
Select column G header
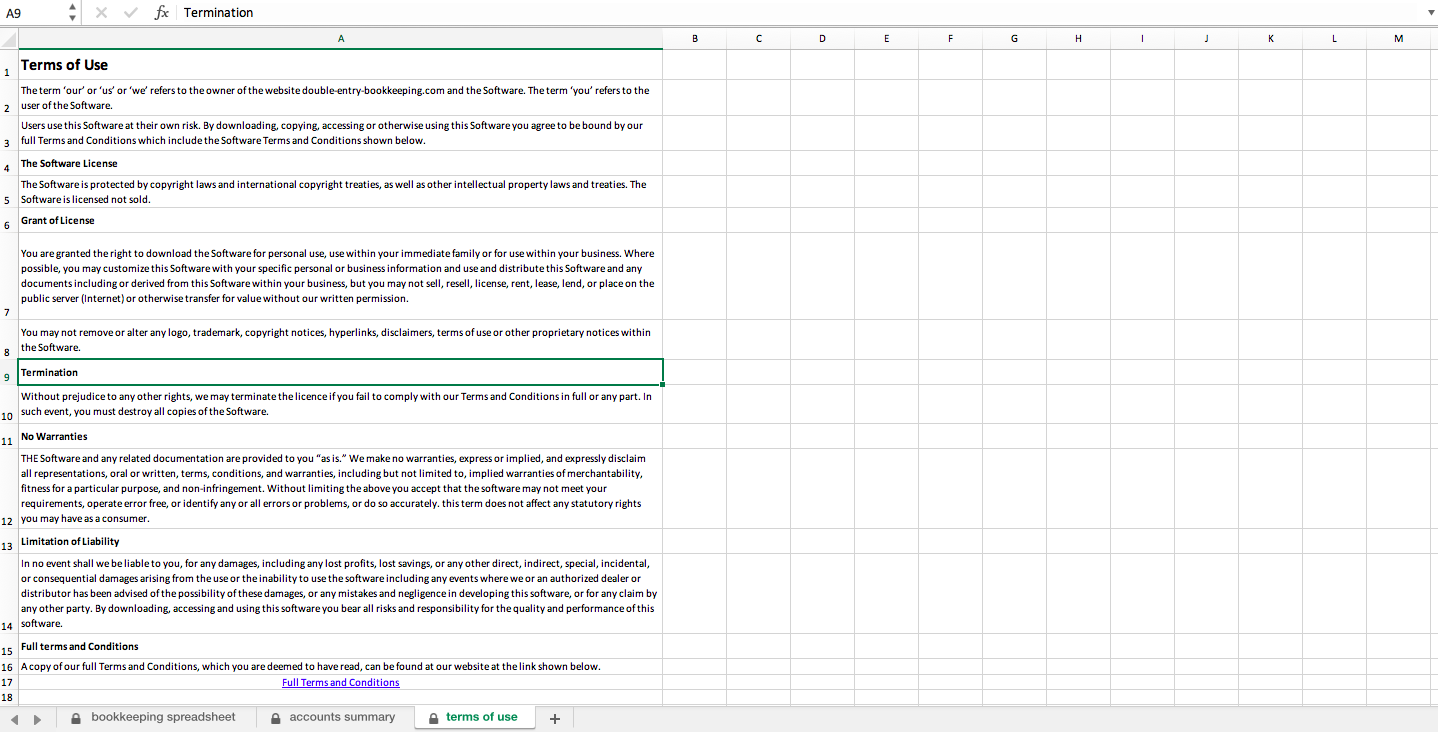[x=1015, y=39]
